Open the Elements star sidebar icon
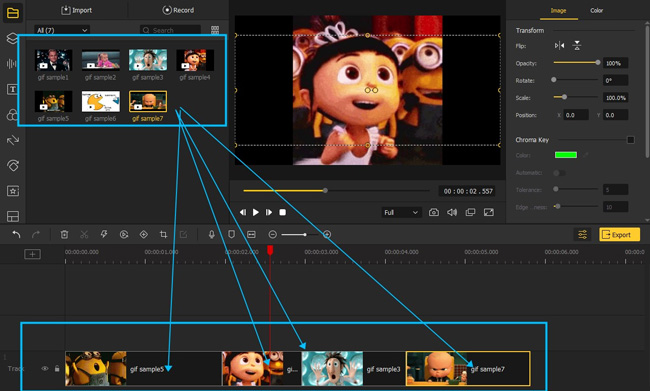 12,191
